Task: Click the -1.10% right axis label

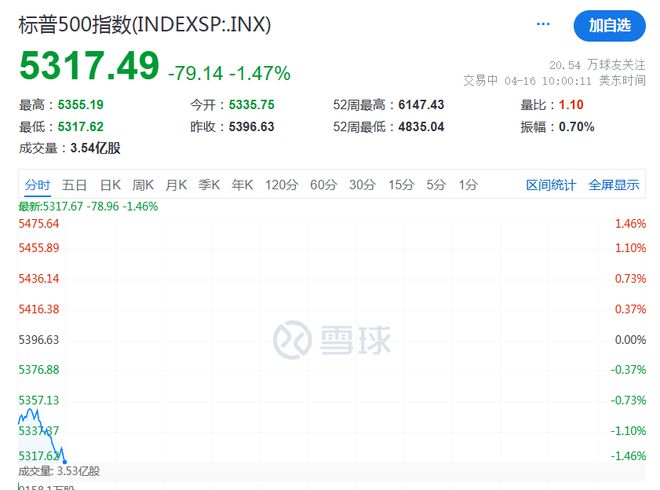Action: click(x=628, y=431)
